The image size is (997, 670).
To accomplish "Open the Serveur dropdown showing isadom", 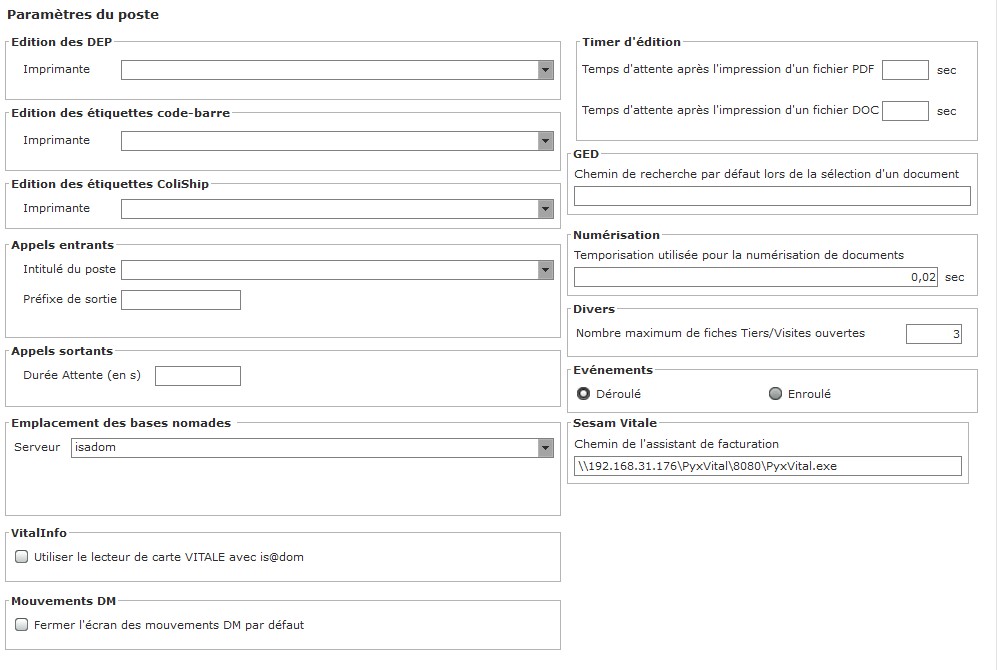I will pyautogui.click(x=545, y=448).
